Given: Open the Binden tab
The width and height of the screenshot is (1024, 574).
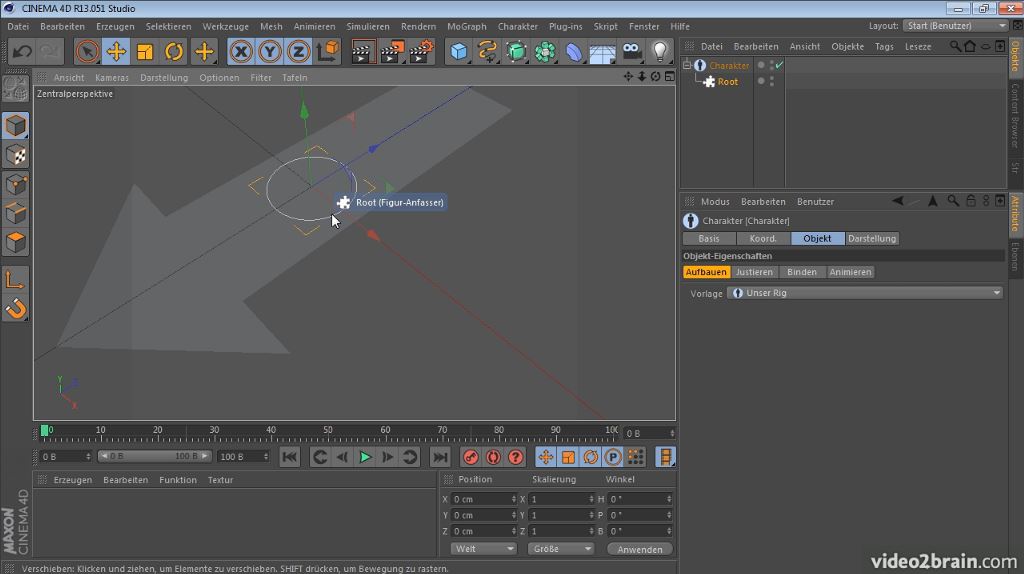Looking at the screenshot, I should coord(801,272).
